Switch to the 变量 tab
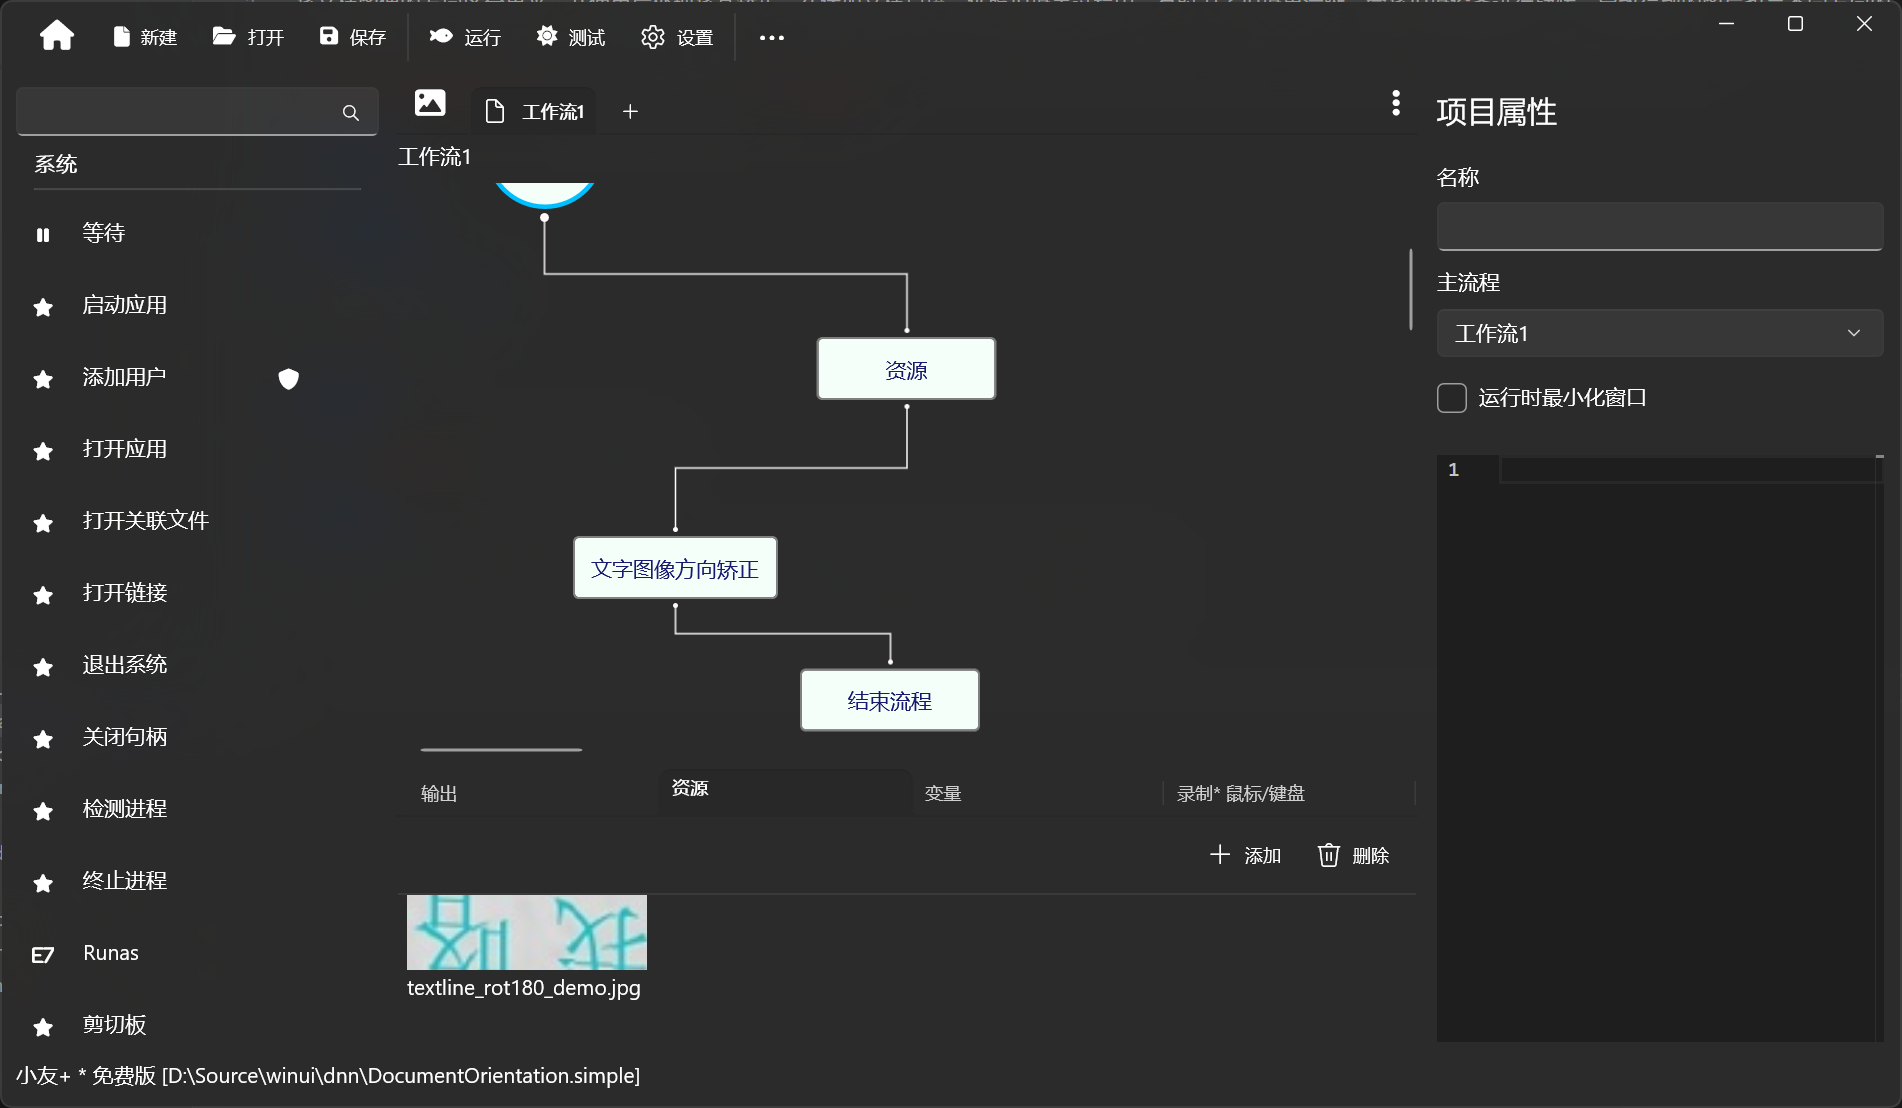The height and width of the screenshot is (1108, 1902). 943,793
